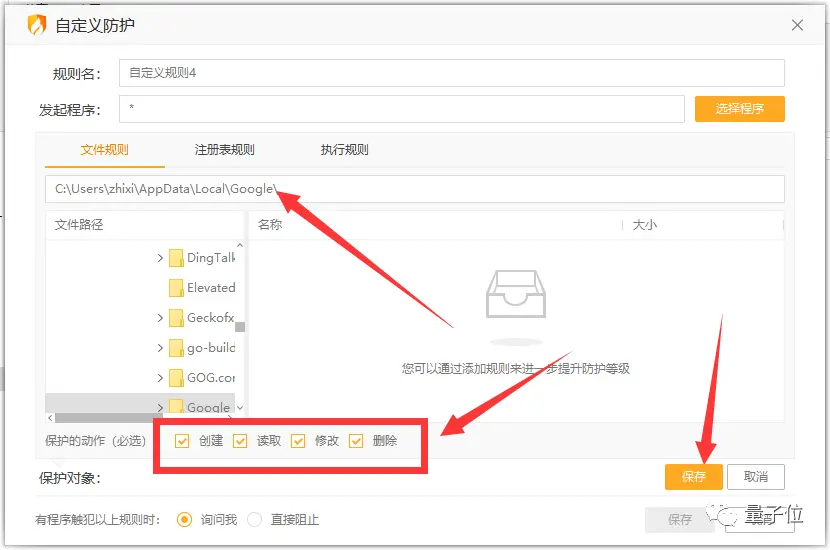This screenshot has height=550, width=830.
Task: Open the 执行规则 tab
Action: pyautogui.click(x=344, y=150)
